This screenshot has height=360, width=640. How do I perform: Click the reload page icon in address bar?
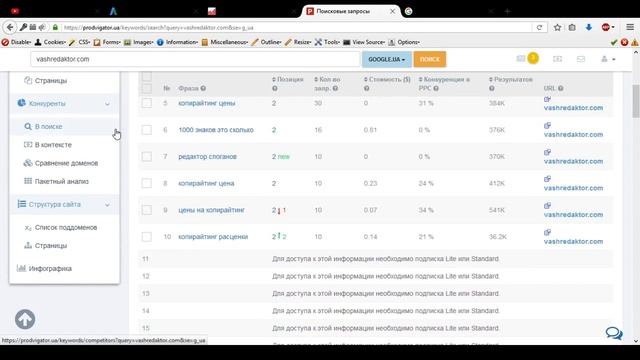(539, 27)
